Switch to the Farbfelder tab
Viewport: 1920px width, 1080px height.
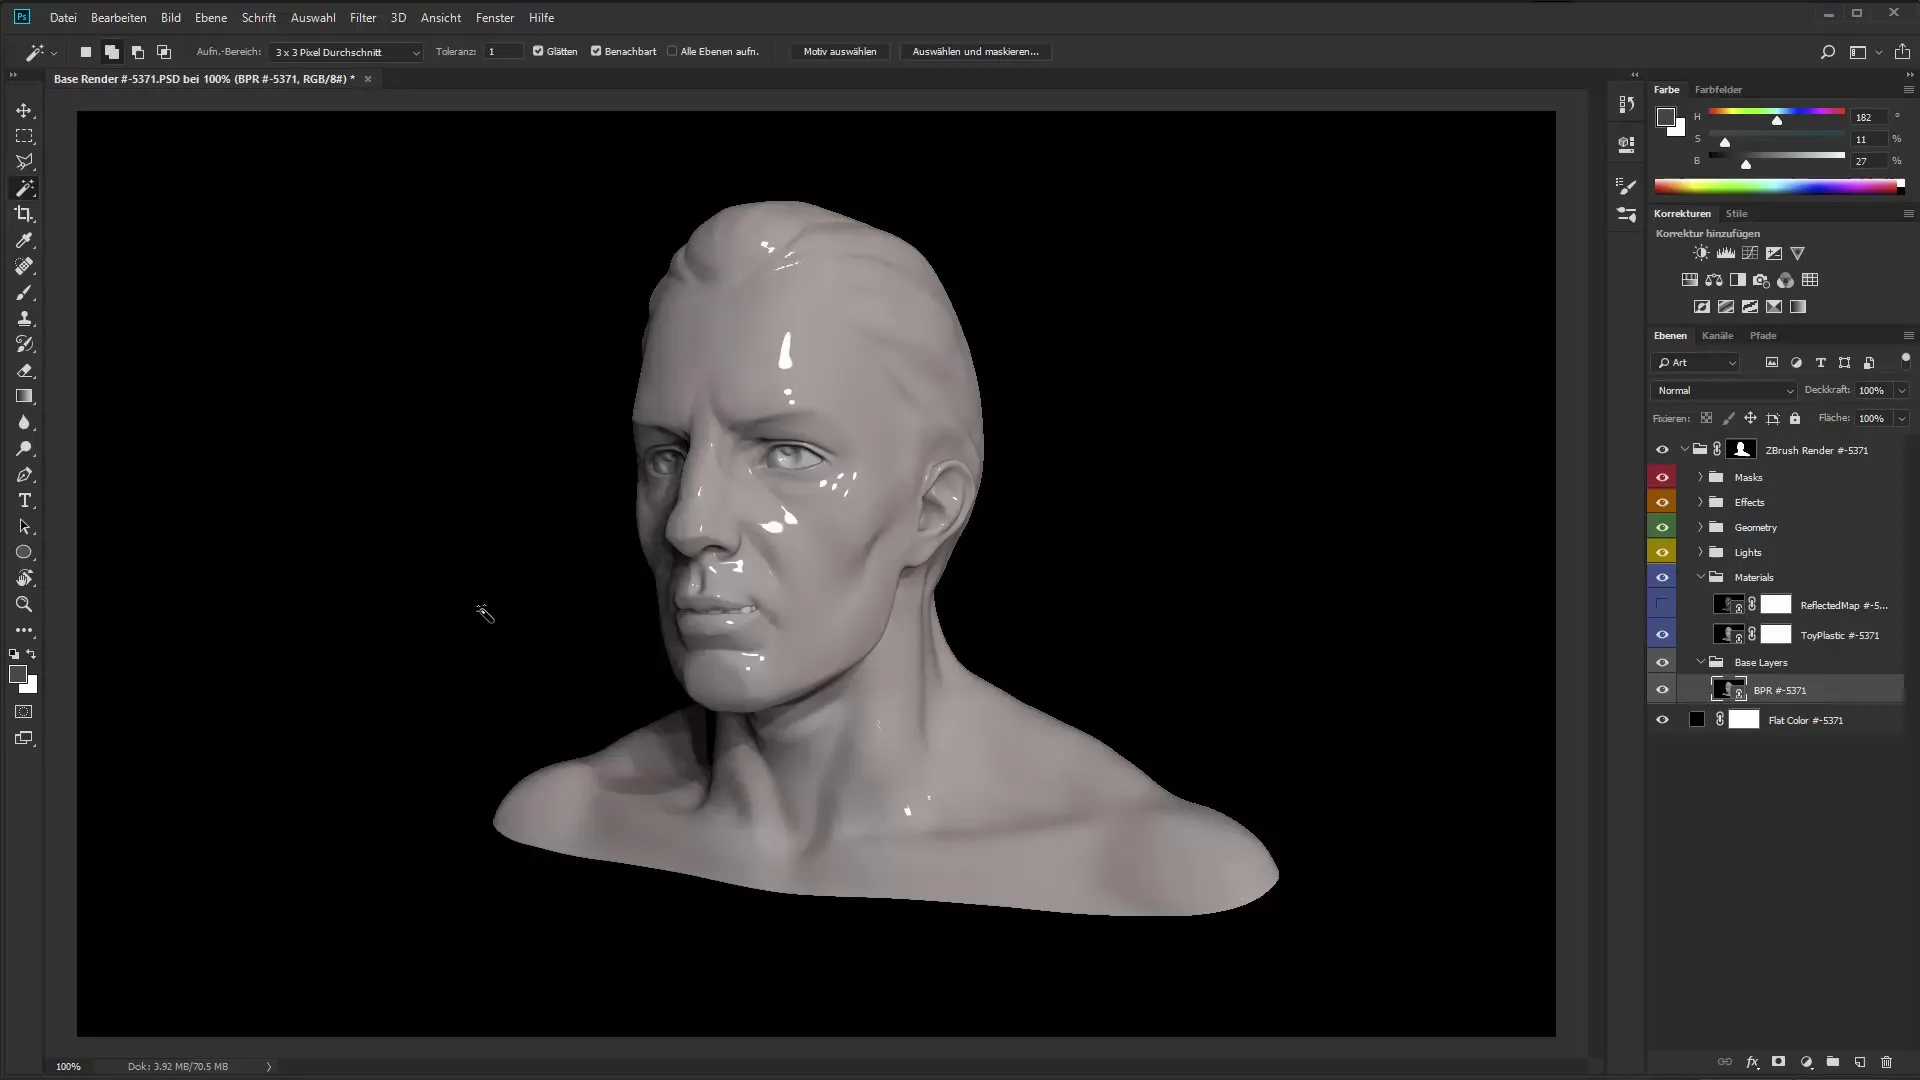click(1718, 90)
